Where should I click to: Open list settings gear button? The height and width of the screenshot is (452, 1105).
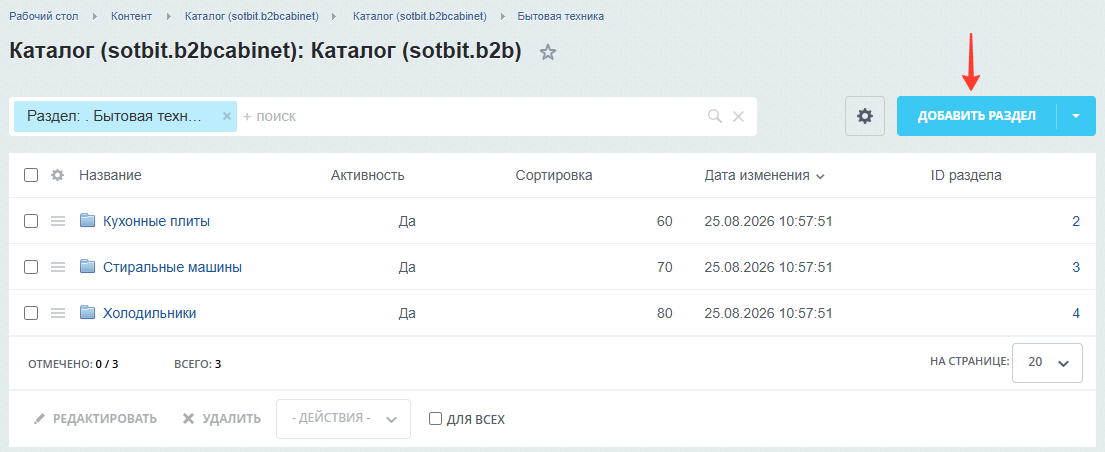pos(865,116)
